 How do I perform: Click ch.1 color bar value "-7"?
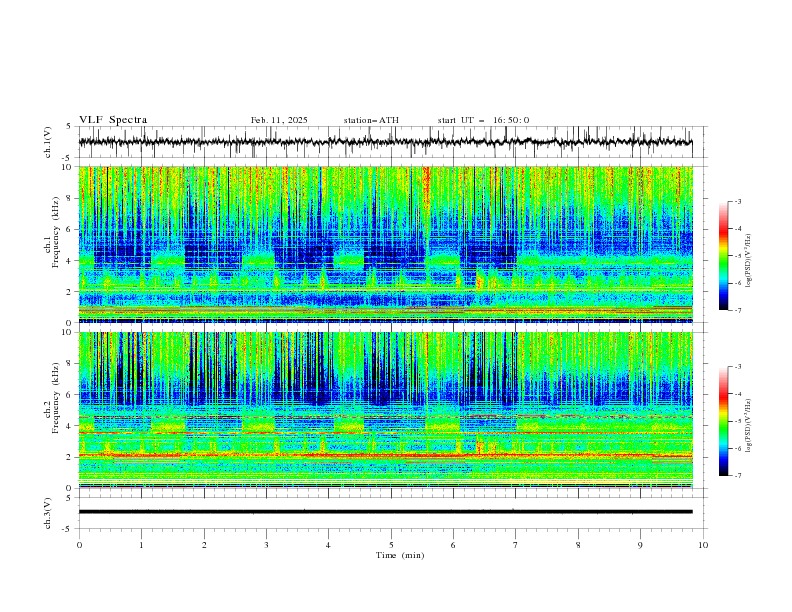coord(738,310)
